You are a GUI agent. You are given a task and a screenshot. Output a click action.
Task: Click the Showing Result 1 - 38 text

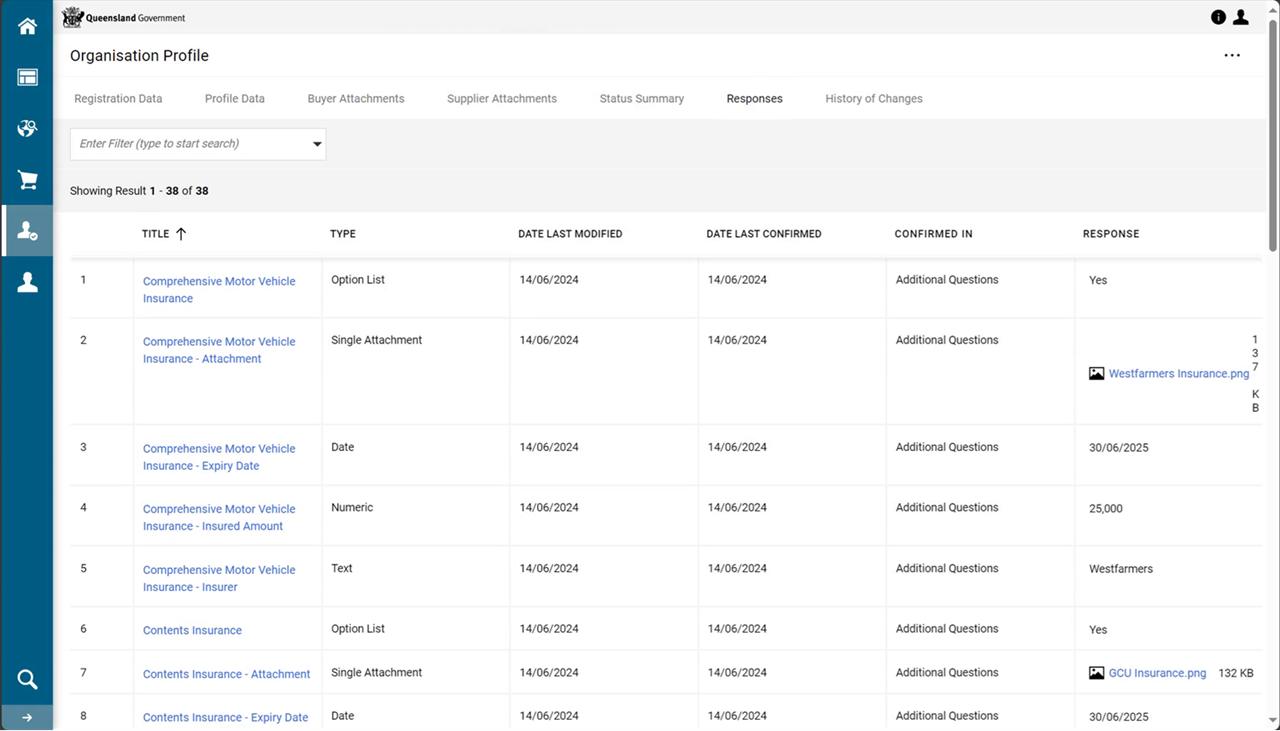tap(139, 191)
